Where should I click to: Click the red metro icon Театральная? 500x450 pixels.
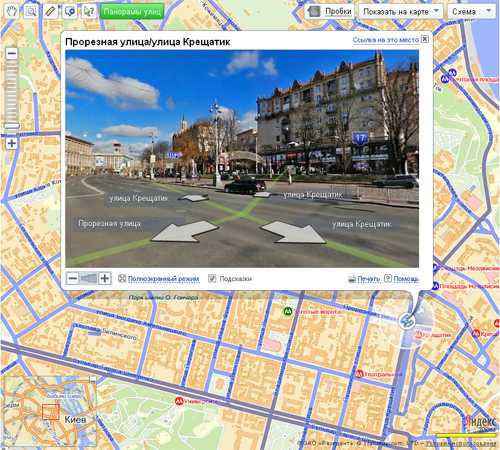[x=359, y=374]
